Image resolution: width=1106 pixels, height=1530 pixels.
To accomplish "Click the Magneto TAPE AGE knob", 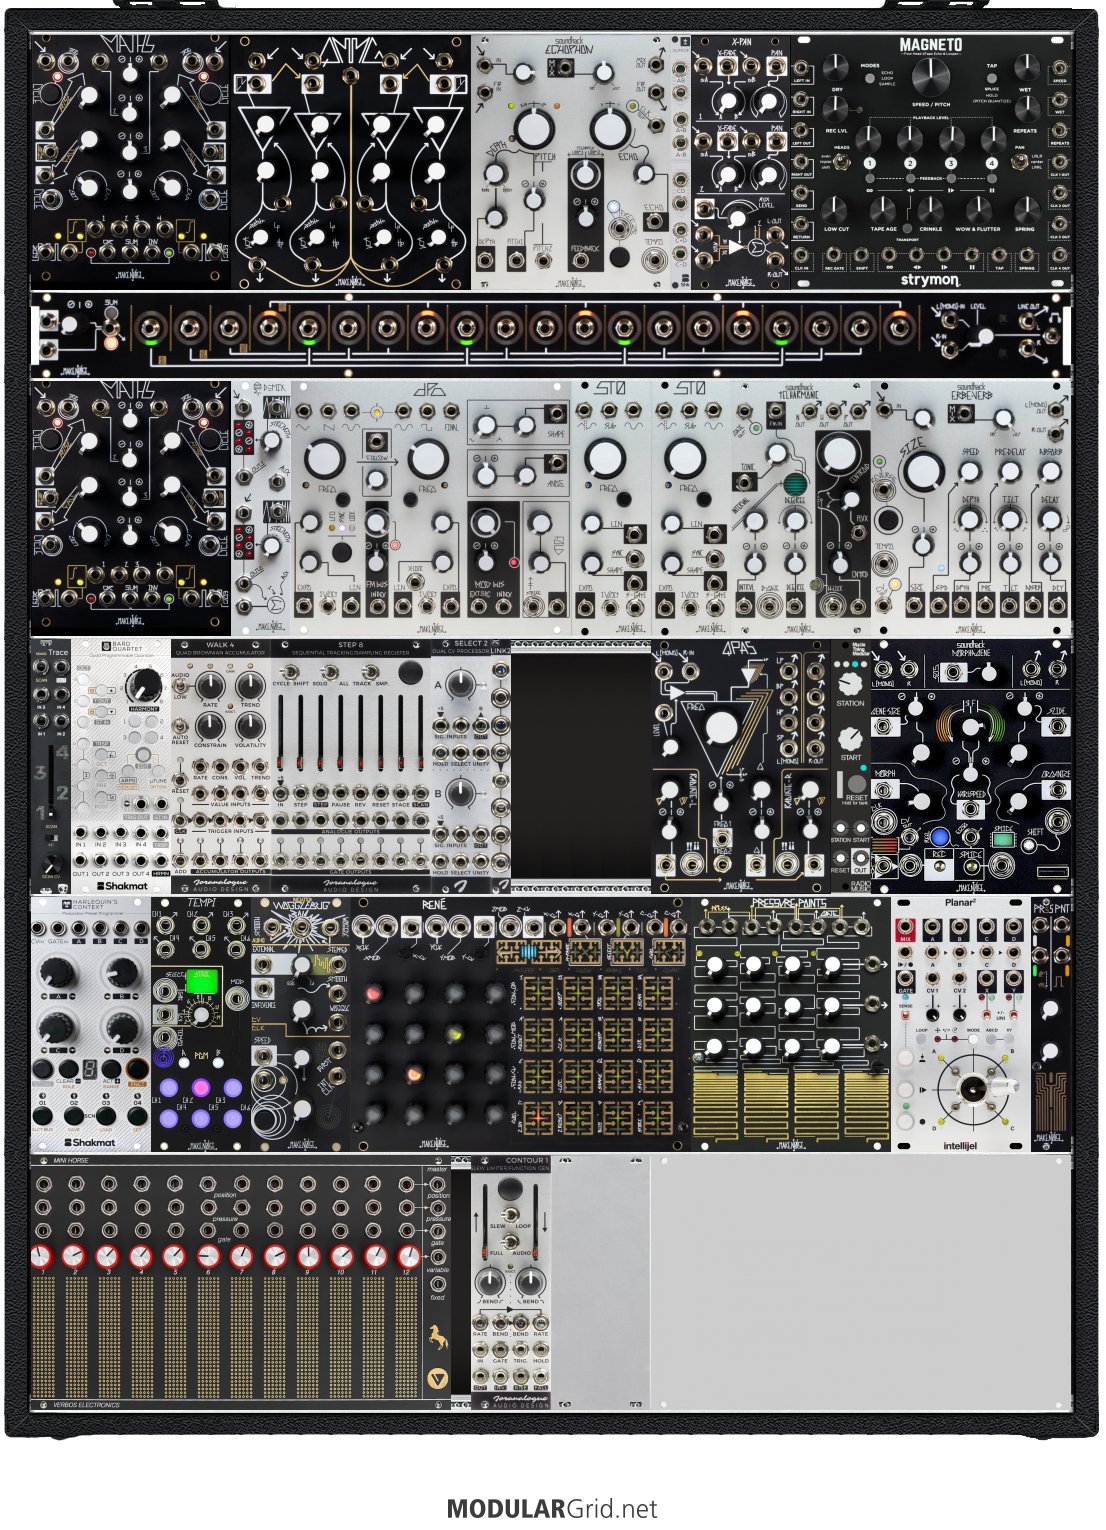I will tap(883, 210).
